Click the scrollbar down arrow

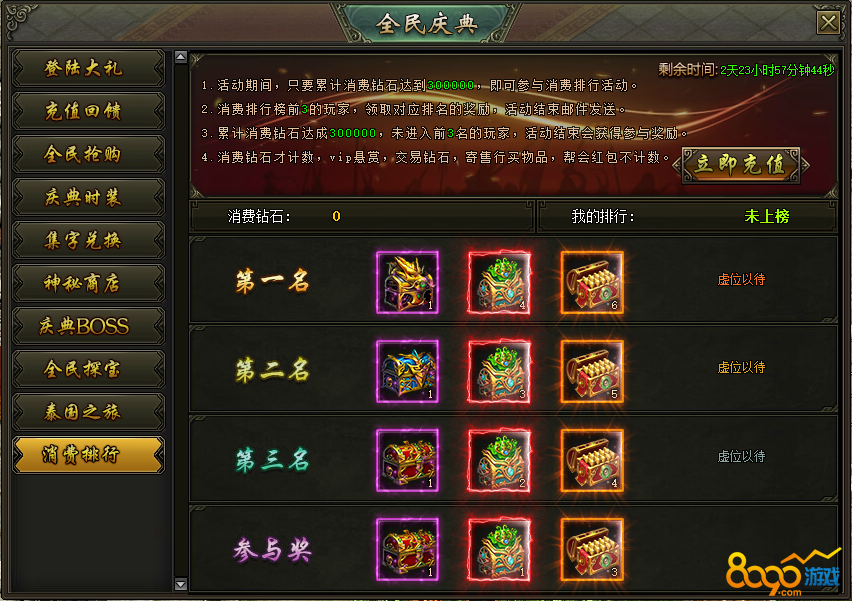[x=181, y=584]
